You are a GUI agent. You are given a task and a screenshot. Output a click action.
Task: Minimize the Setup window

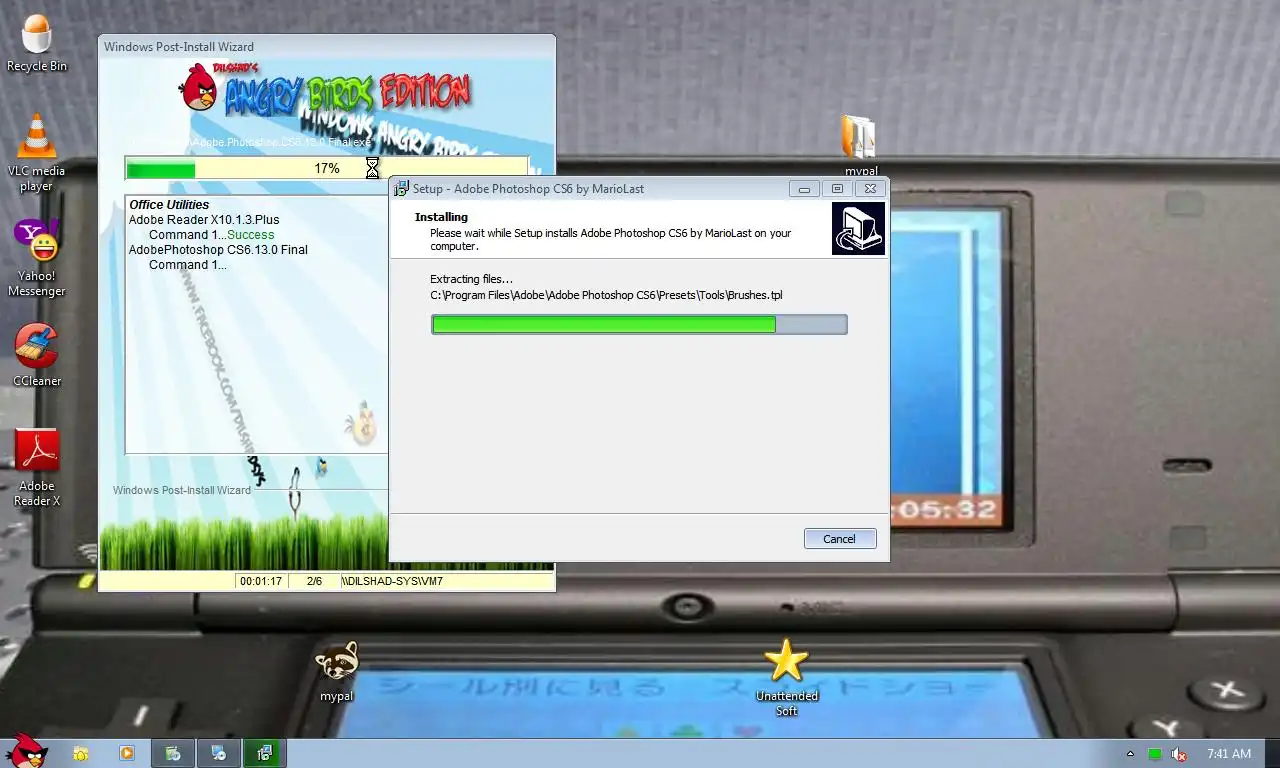[x=804, y=188]
